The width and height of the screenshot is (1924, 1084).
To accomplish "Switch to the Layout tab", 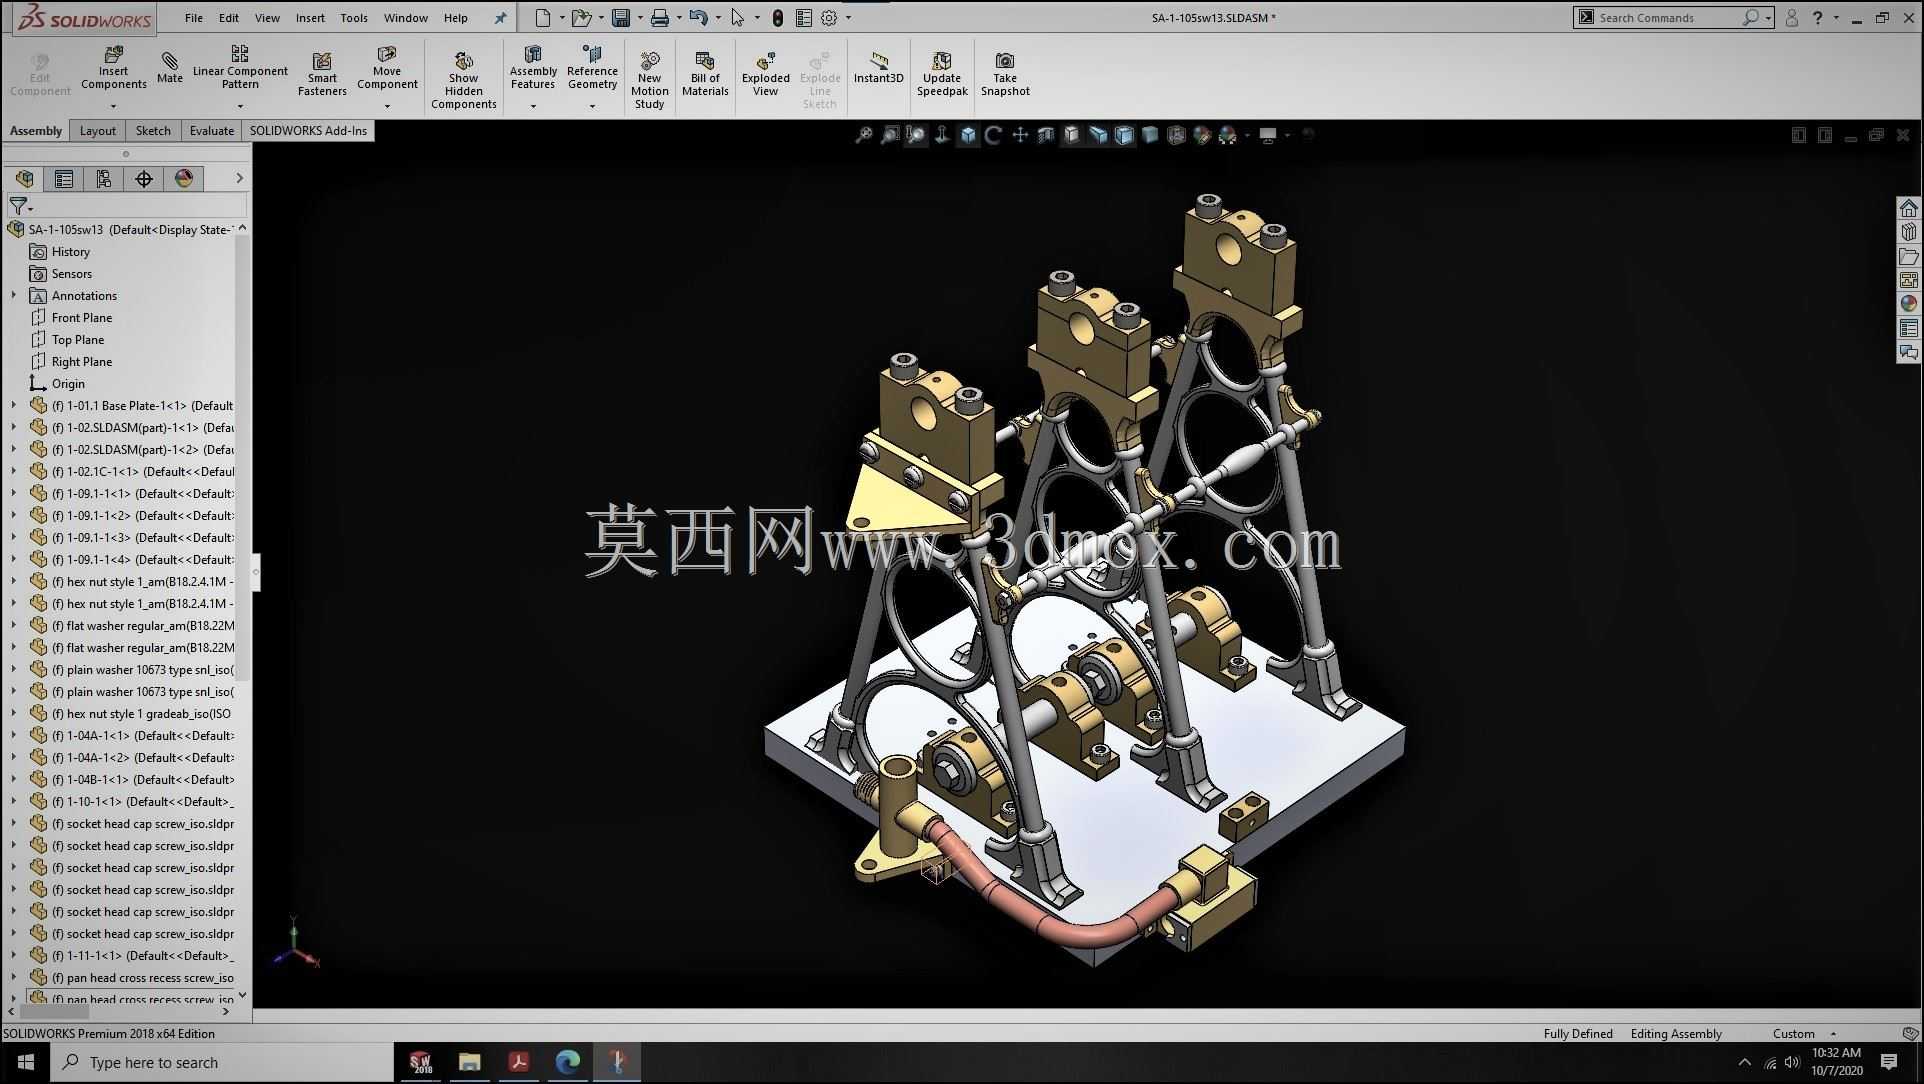I will pos(98,131).
